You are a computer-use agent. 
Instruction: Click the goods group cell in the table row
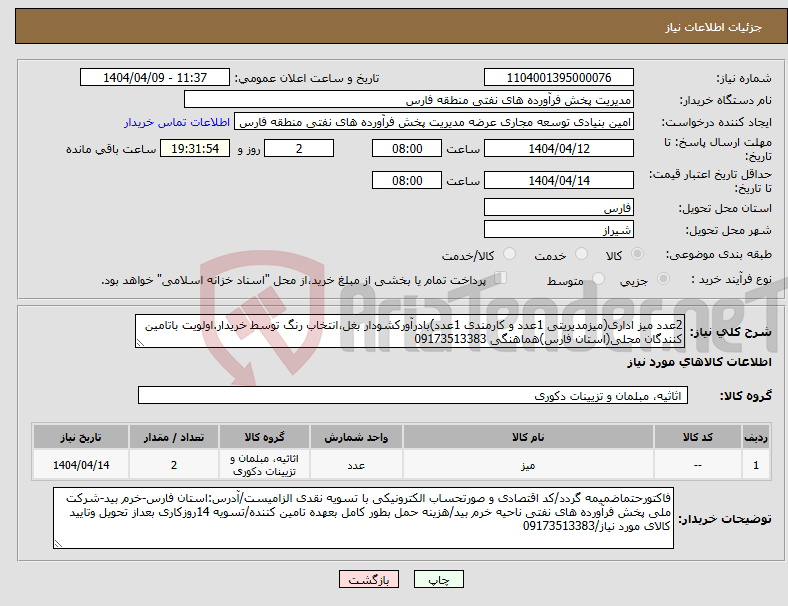pyautogui.click(x=264, y=464)
